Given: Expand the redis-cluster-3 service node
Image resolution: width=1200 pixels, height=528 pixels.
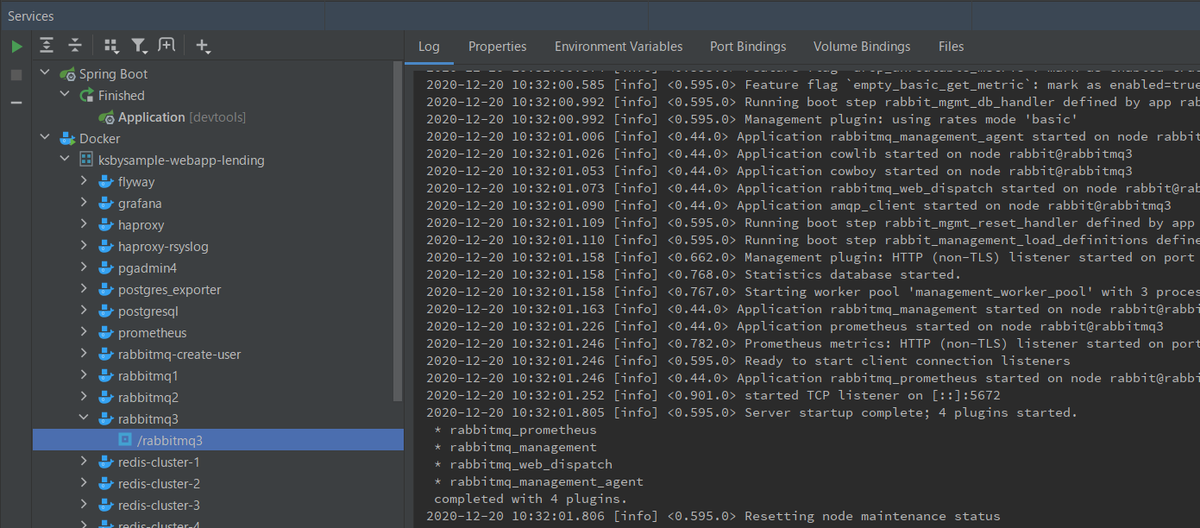Looking at the screenshot, I should [x=84, y=505].
